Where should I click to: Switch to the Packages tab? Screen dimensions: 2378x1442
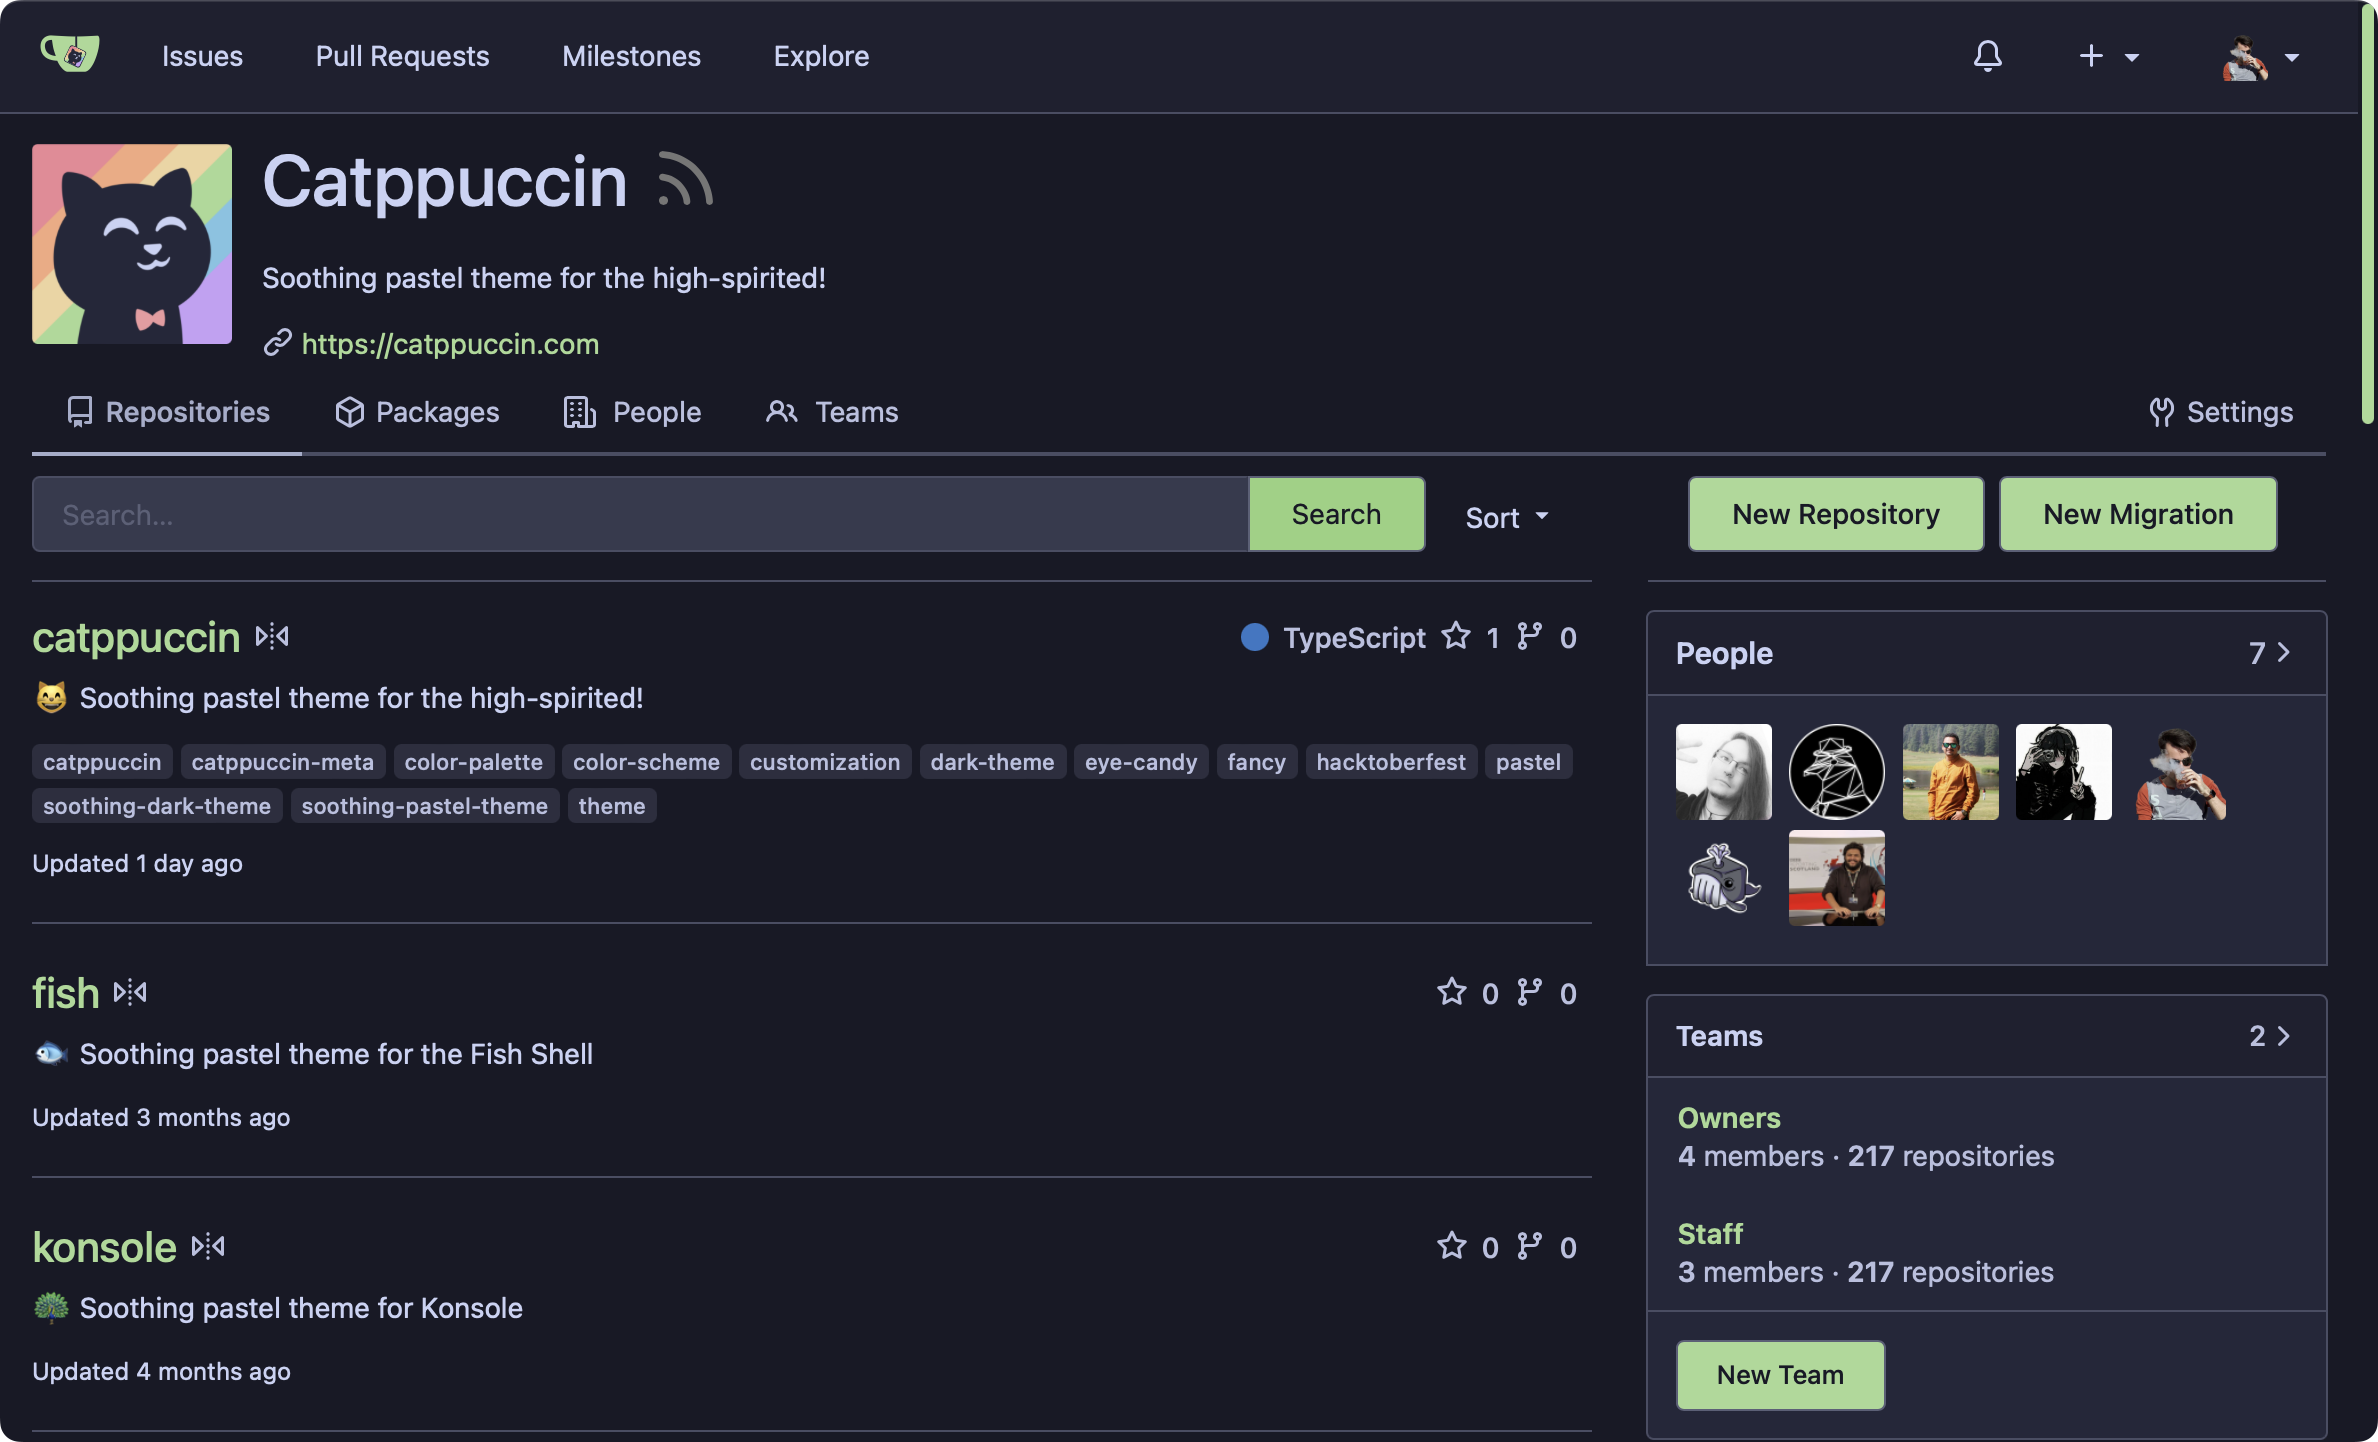click(417, 412)
